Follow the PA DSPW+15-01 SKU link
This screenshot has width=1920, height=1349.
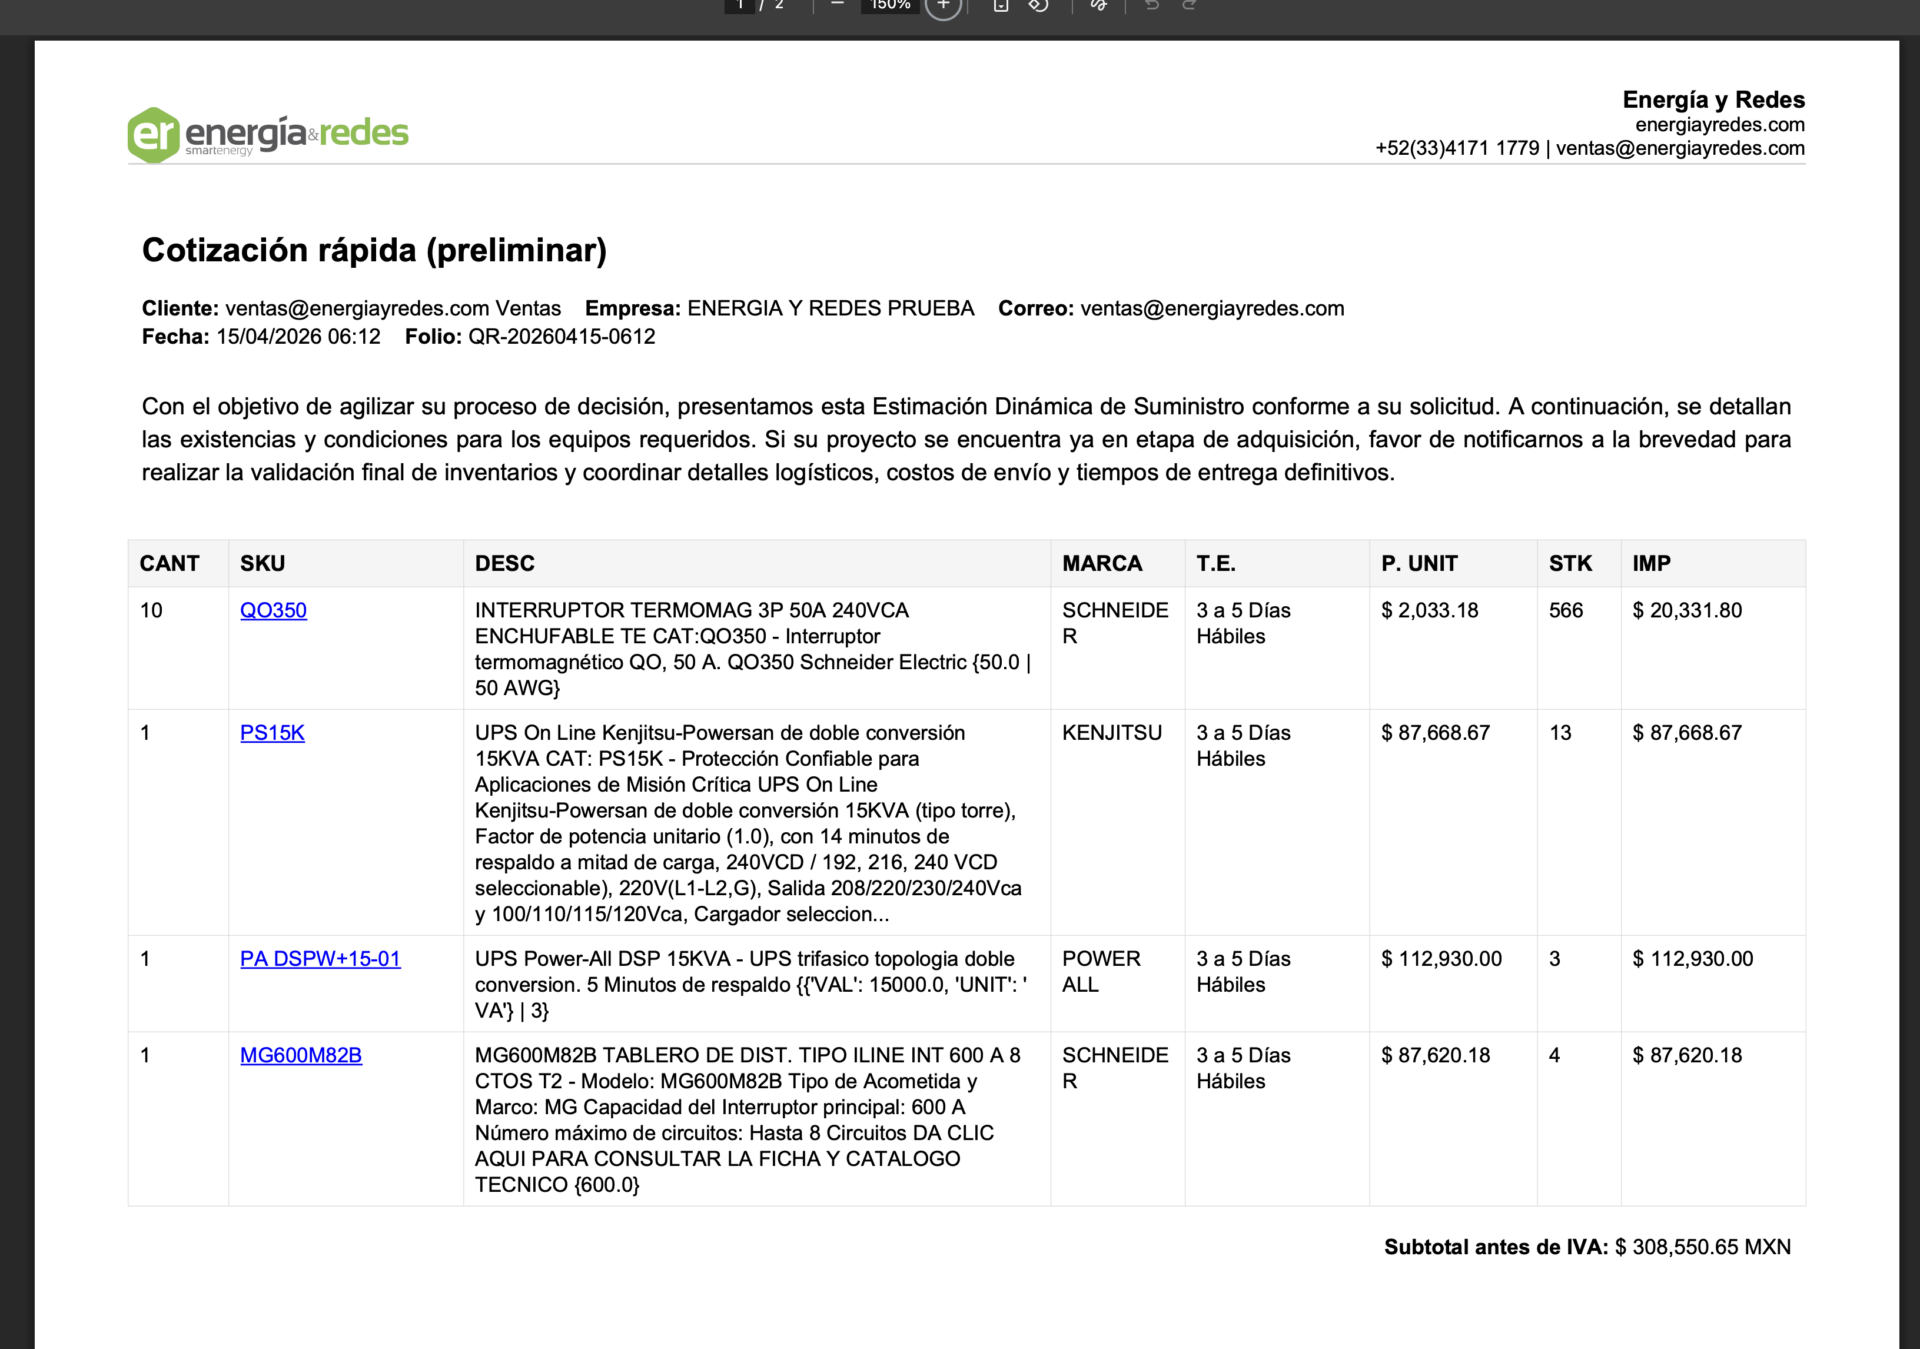(320, 959)
